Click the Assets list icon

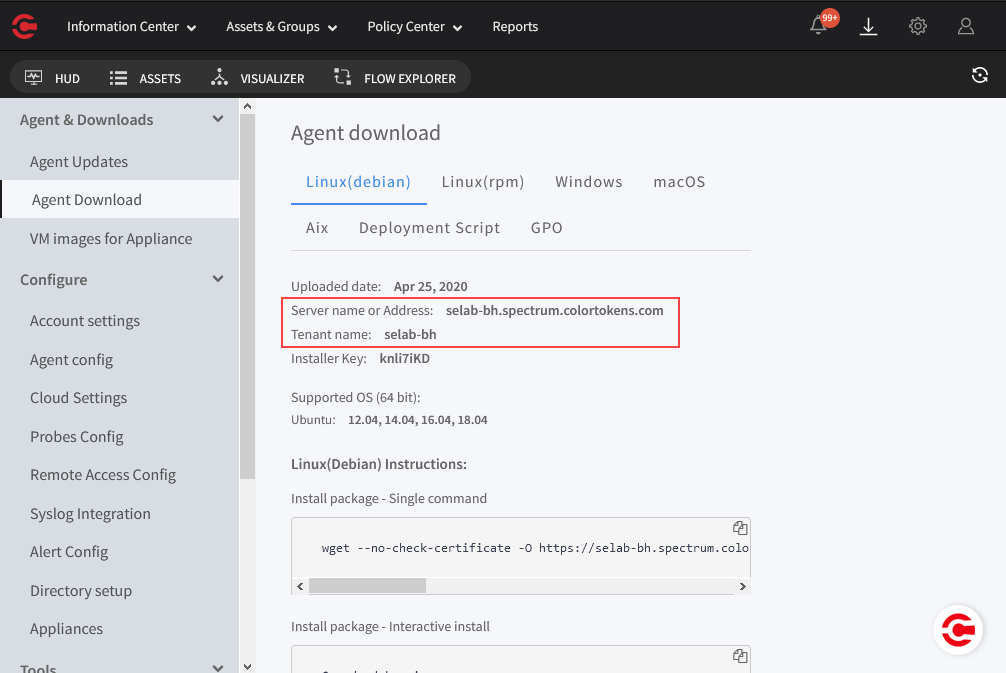click(x=118, y=78)
